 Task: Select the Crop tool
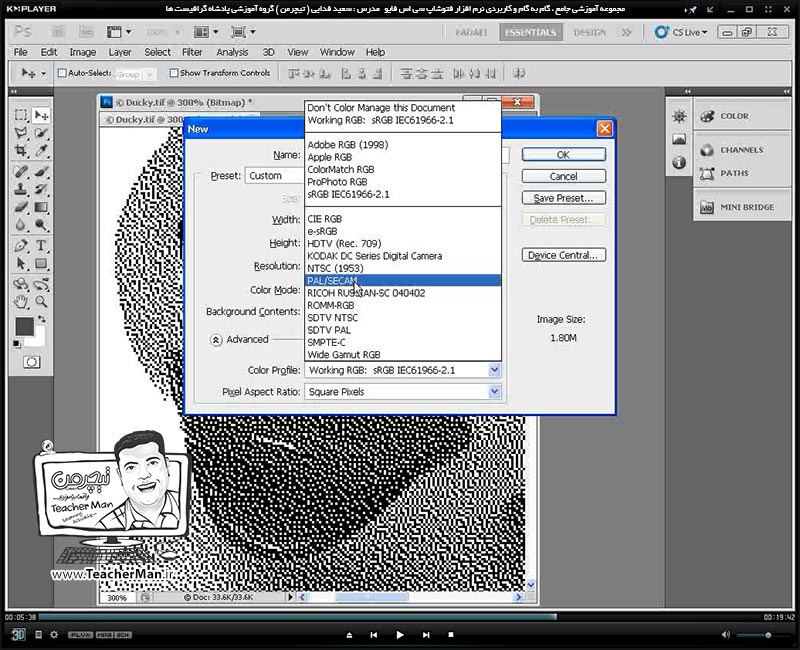click(x=20, y=151)
